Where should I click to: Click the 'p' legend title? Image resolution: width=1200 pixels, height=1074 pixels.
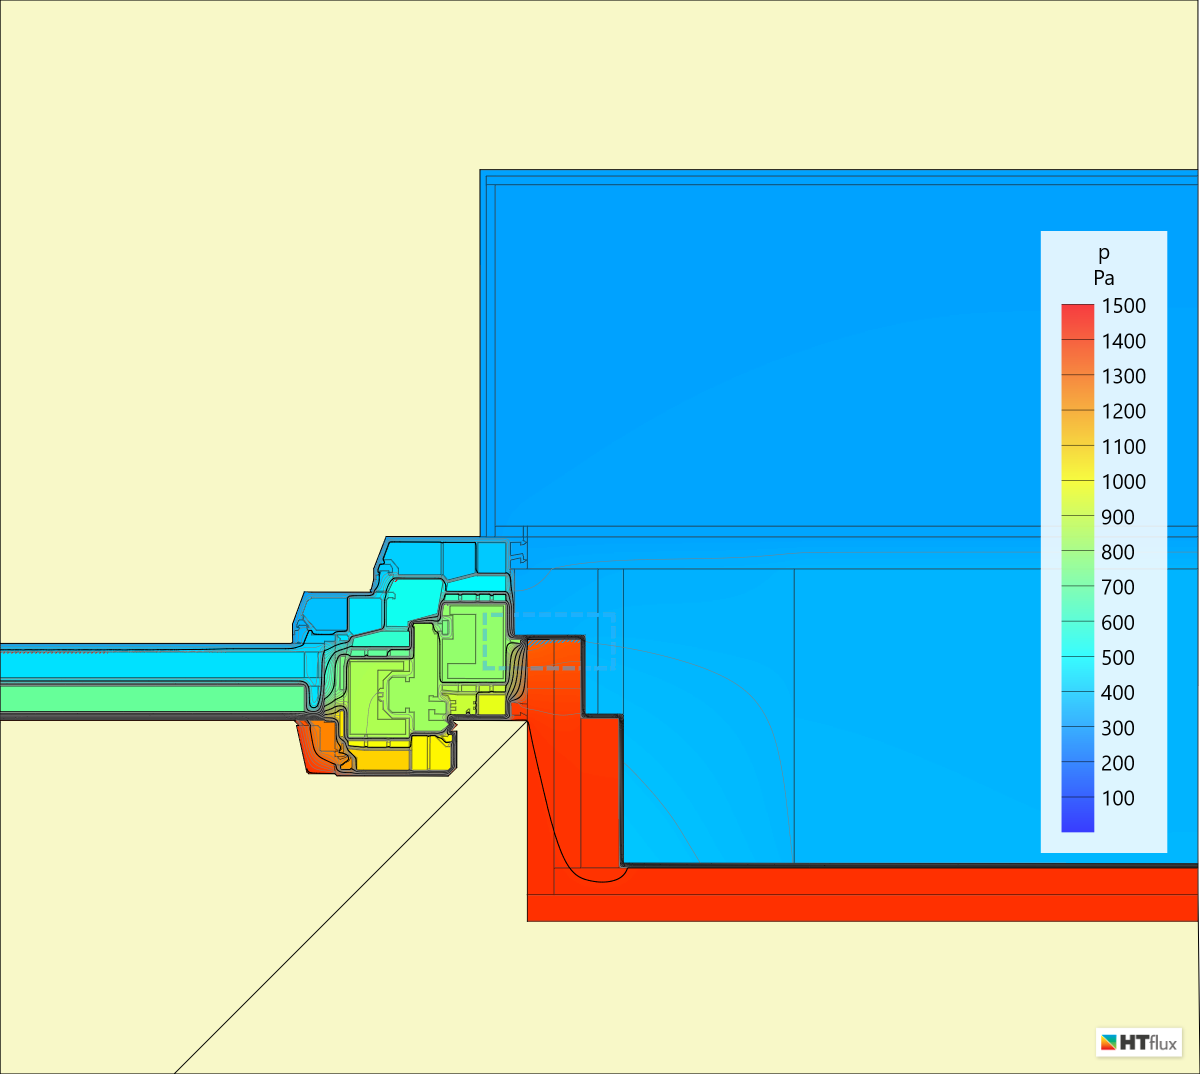[x=1103, y=253]
